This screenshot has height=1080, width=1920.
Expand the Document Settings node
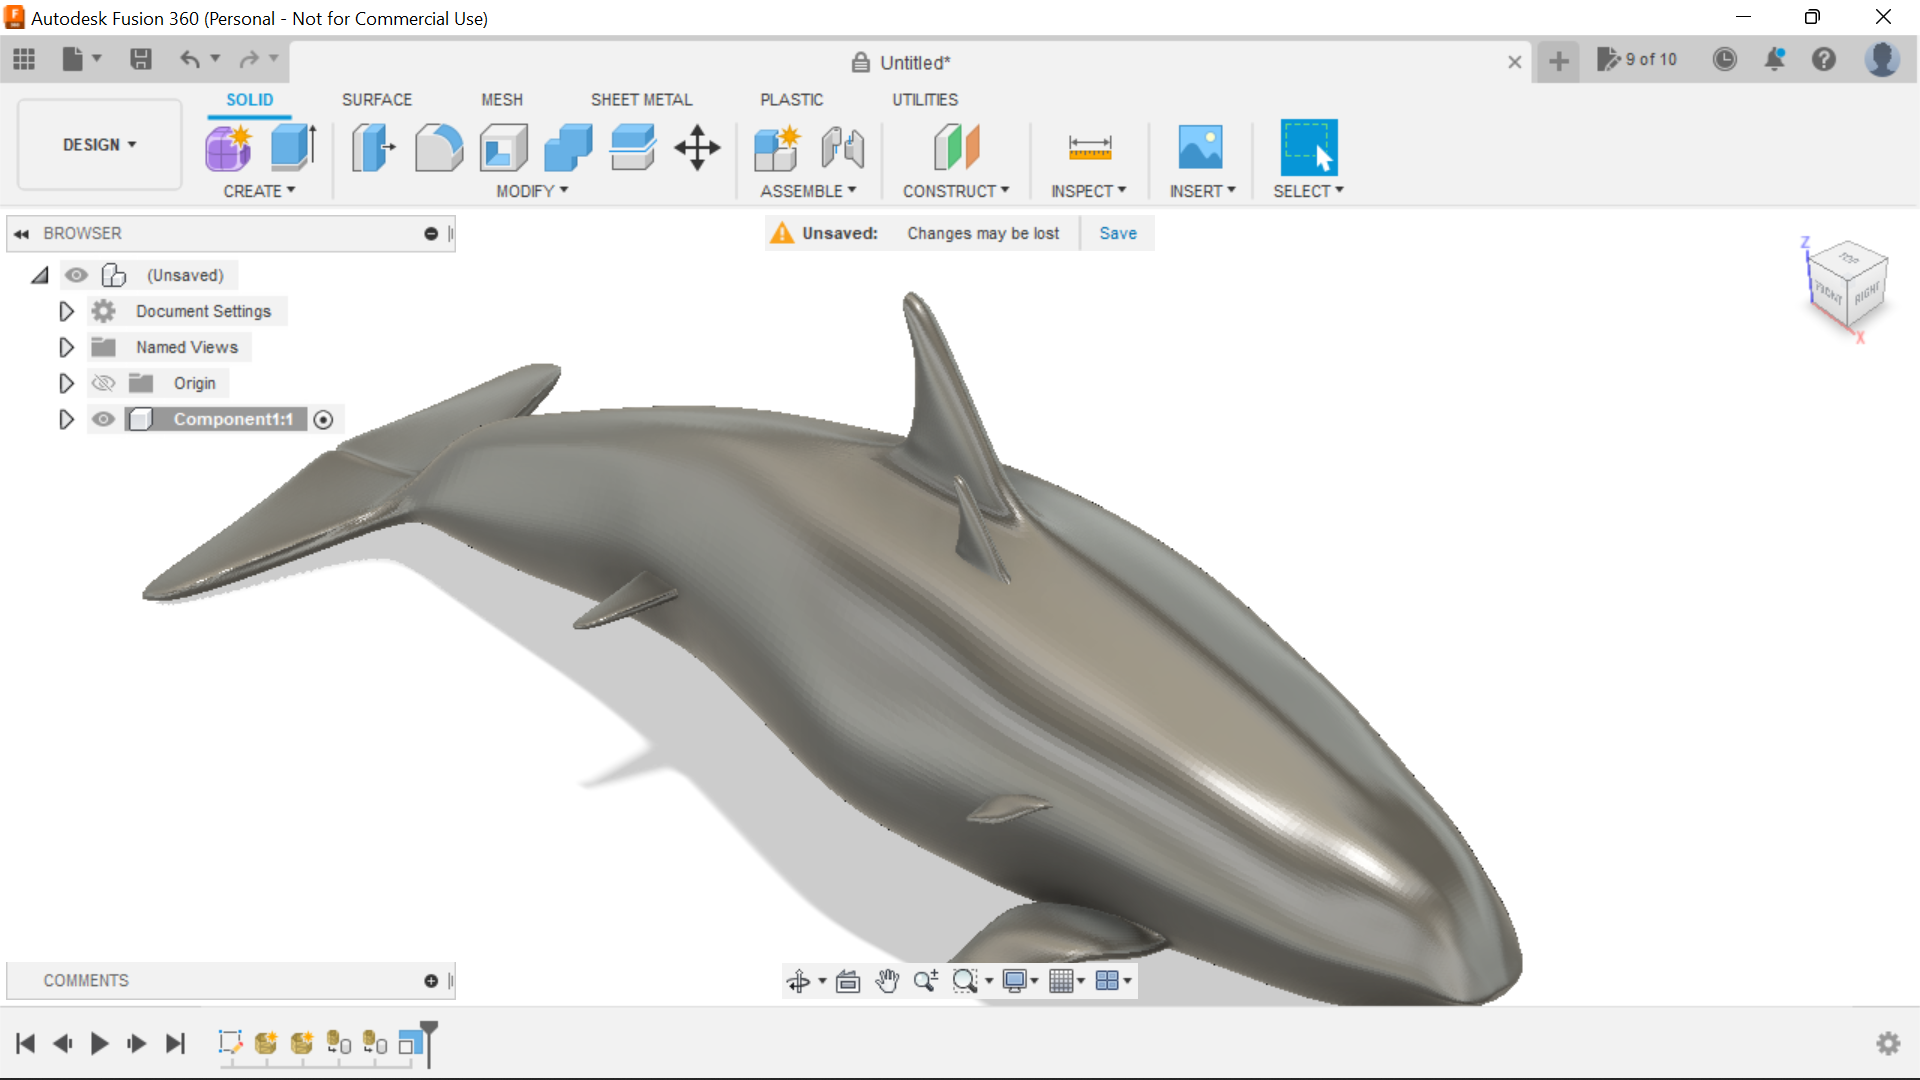pyautogui.click(x=66, y=311)
